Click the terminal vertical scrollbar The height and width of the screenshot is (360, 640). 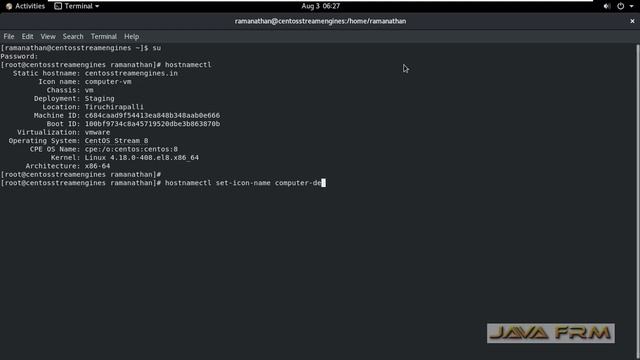(638, 201)
